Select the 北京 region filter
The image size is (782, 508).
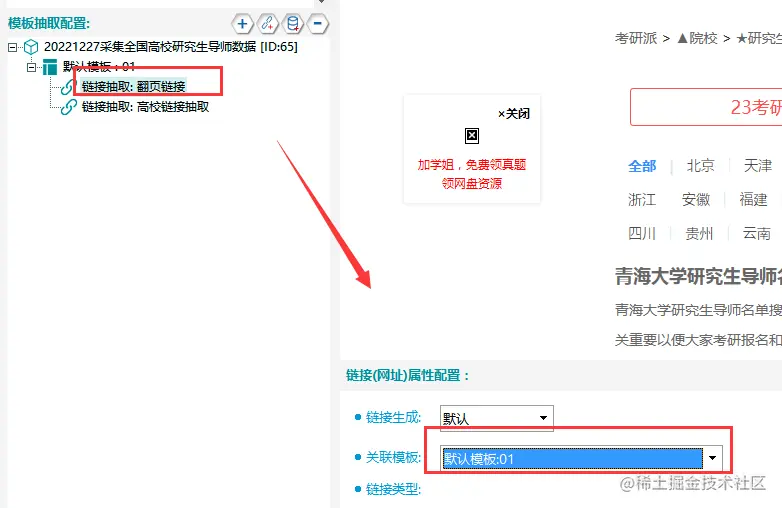click(x=700, y=166)
